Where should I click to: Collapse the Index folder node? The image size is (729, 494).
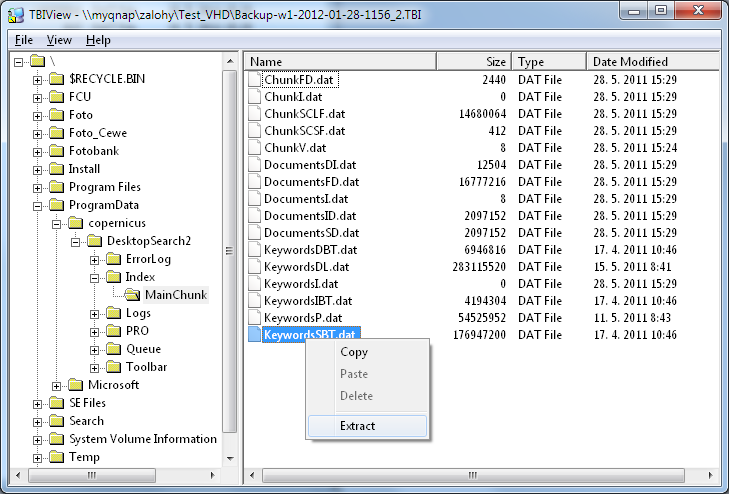tap(94, 278)
